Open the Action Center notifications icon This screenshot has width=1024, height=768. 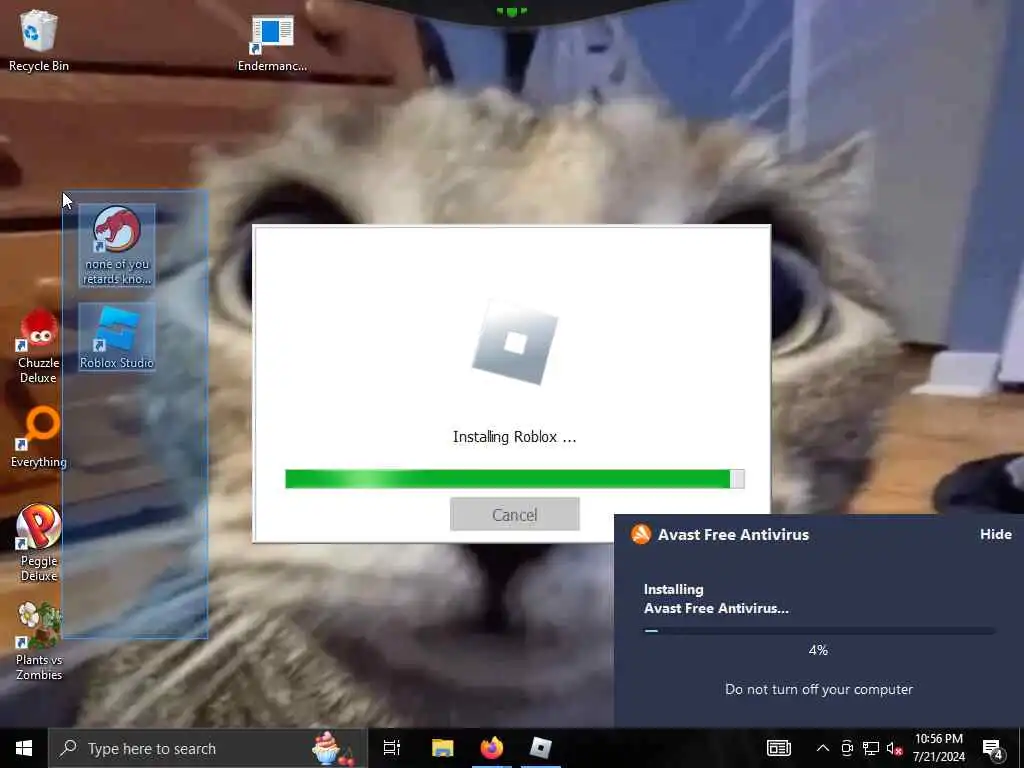point(993,749)
